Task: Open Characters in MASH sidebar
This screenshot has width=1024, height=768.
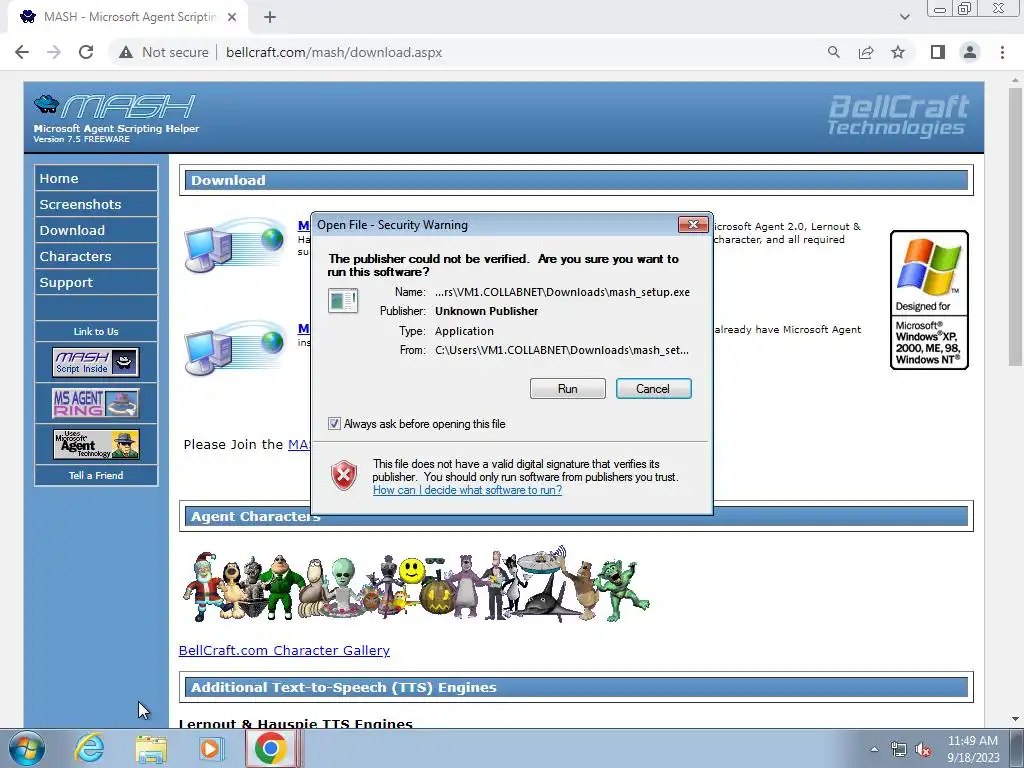Action: pyautogui.click(x=96, y=257)
